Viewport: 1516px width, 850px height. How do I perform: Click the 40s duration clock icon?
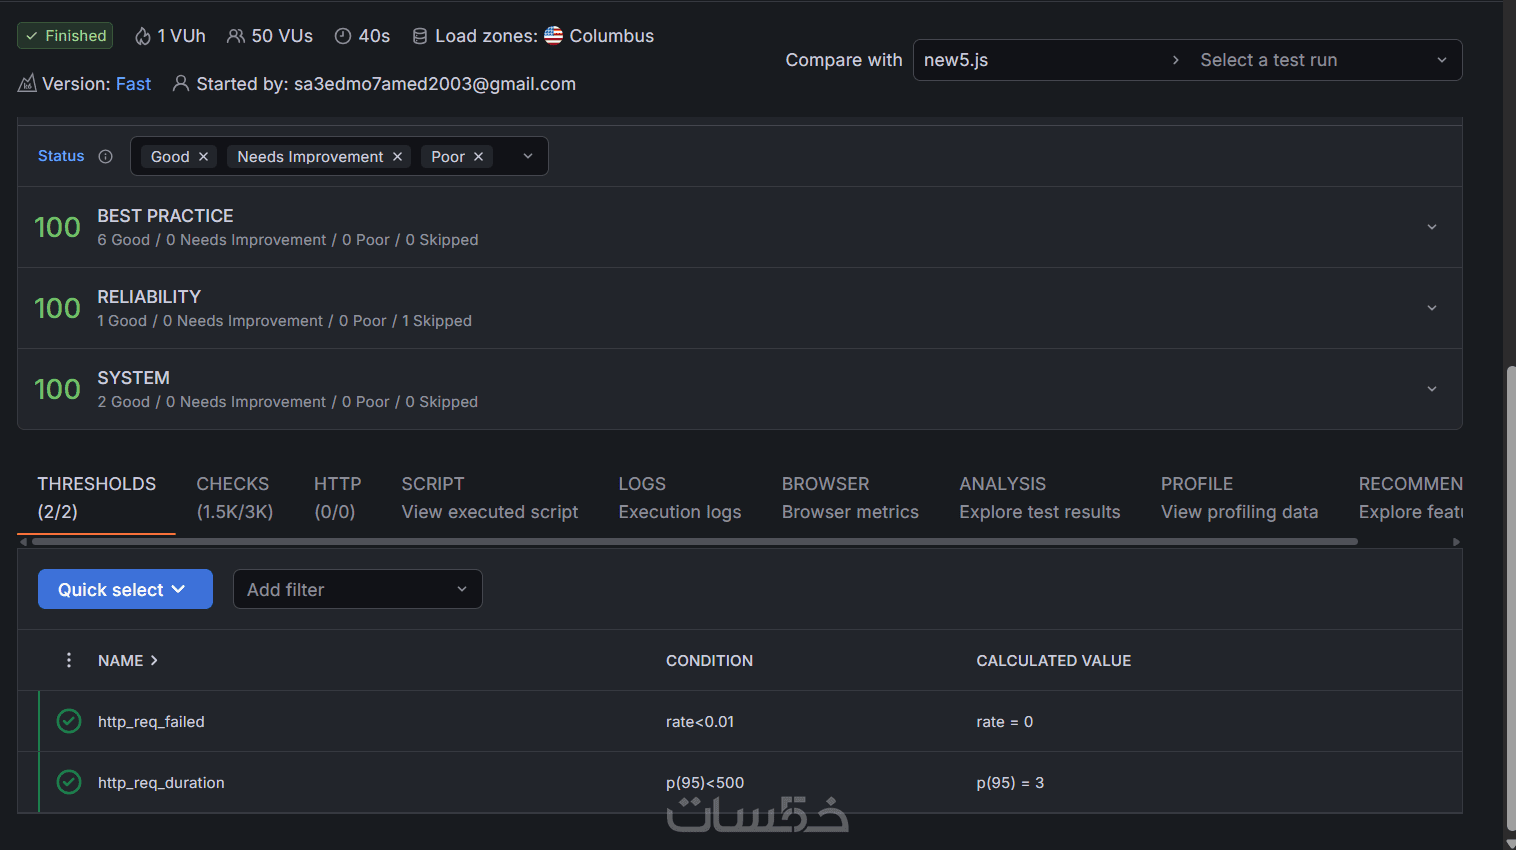[343, 36]
